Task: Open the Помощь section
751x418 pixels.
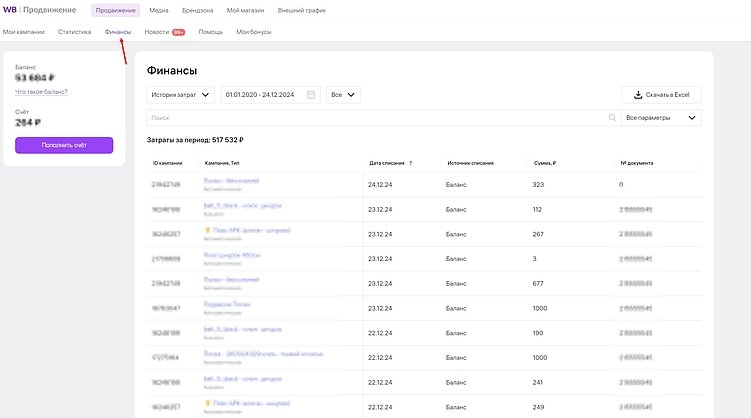Action: pyautogui.click(x=211, y=32)
